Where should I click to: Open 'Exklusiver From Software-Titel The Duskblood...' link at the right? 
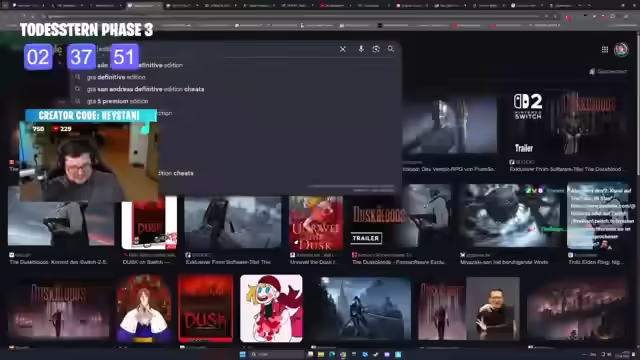[568, 169]
